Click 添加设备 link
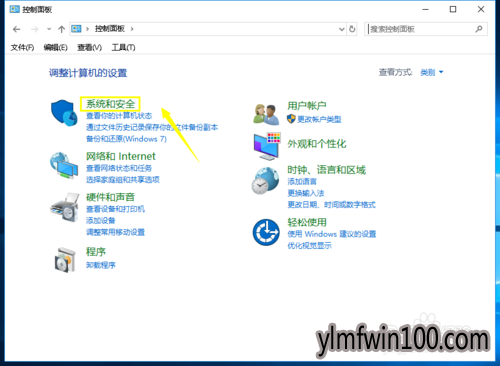The width and height of the screenshot is (500, 366). pos(101,221)
